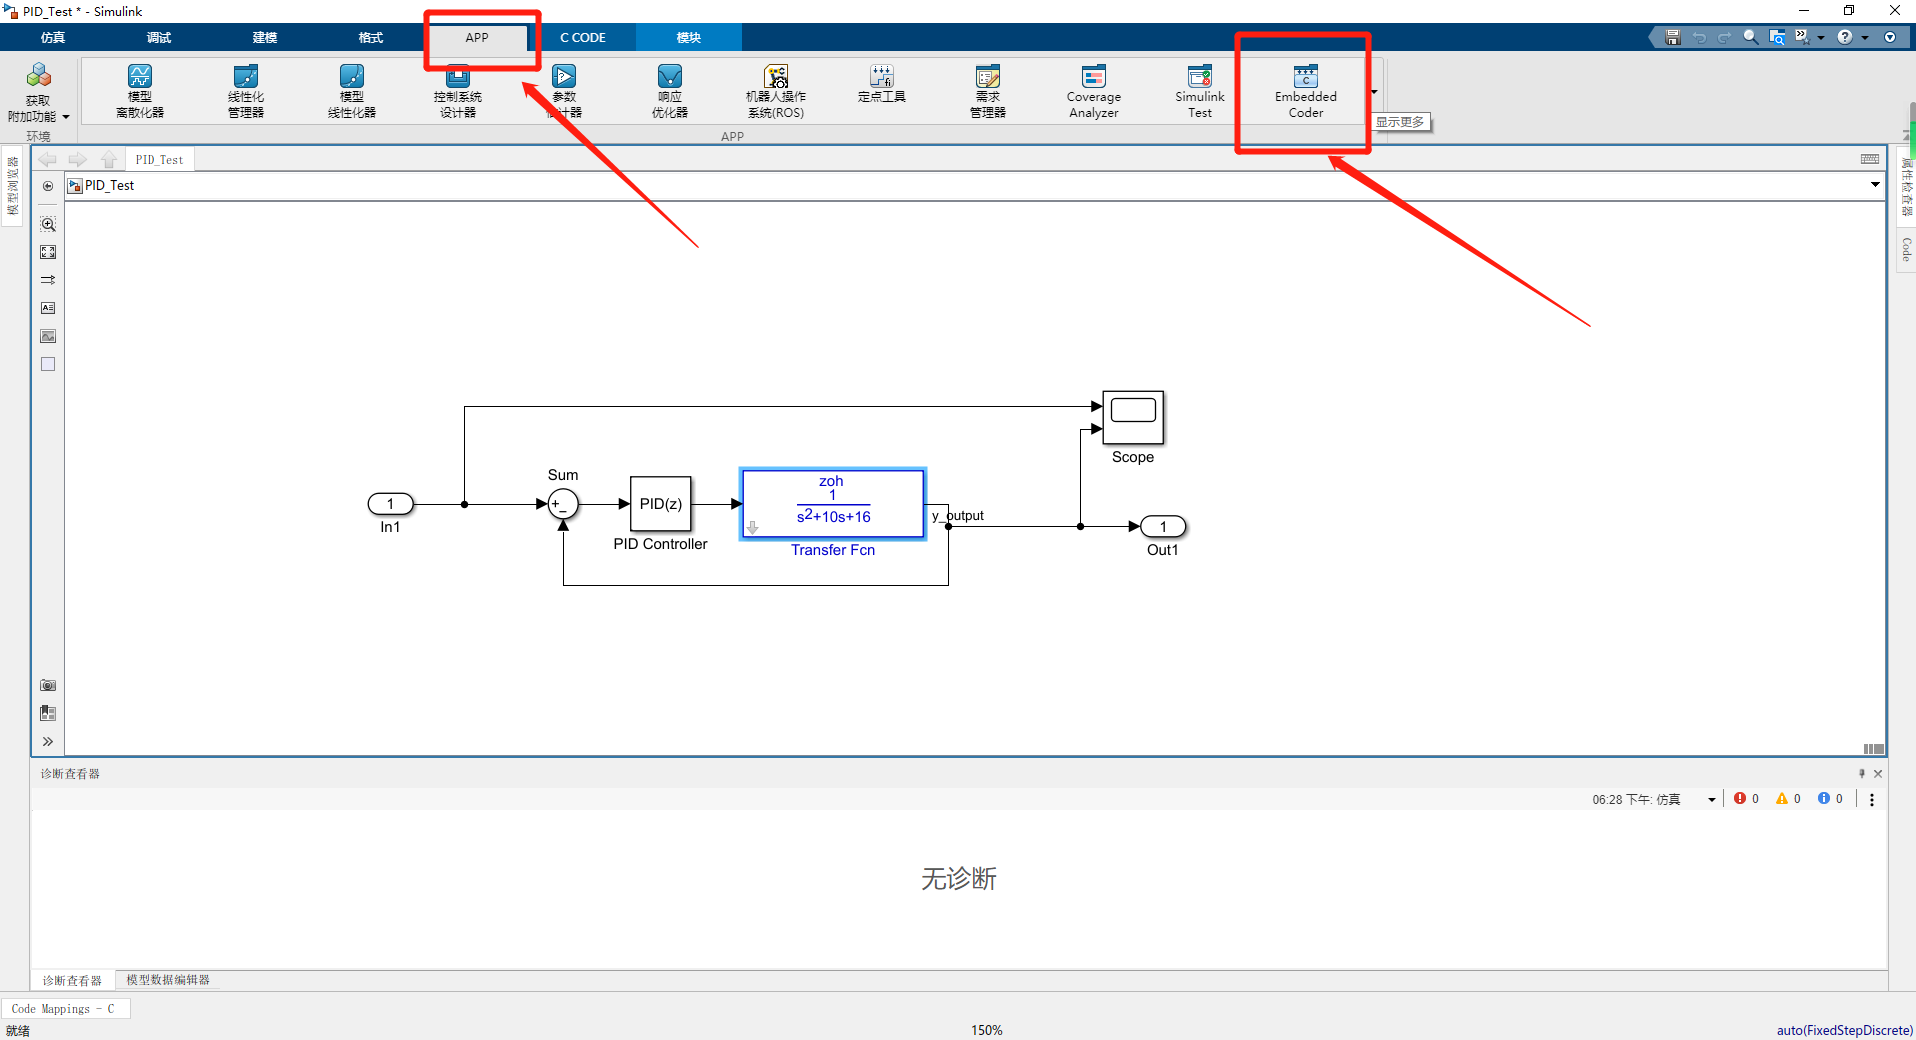Image resolution: width=1916 pixels, height=1040 pixels.
Task: Toggle the Zoom tool in the left palette
Action: pos(47,224)
